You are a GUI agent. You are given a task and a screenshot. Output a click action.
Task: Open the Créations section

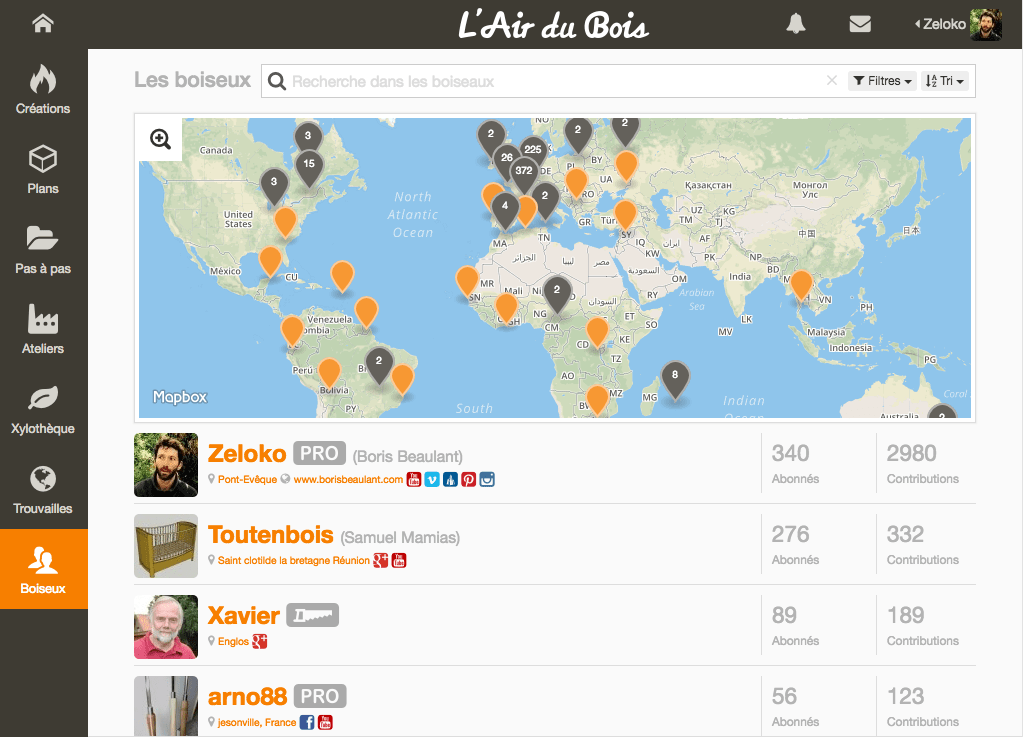(43, 89)
